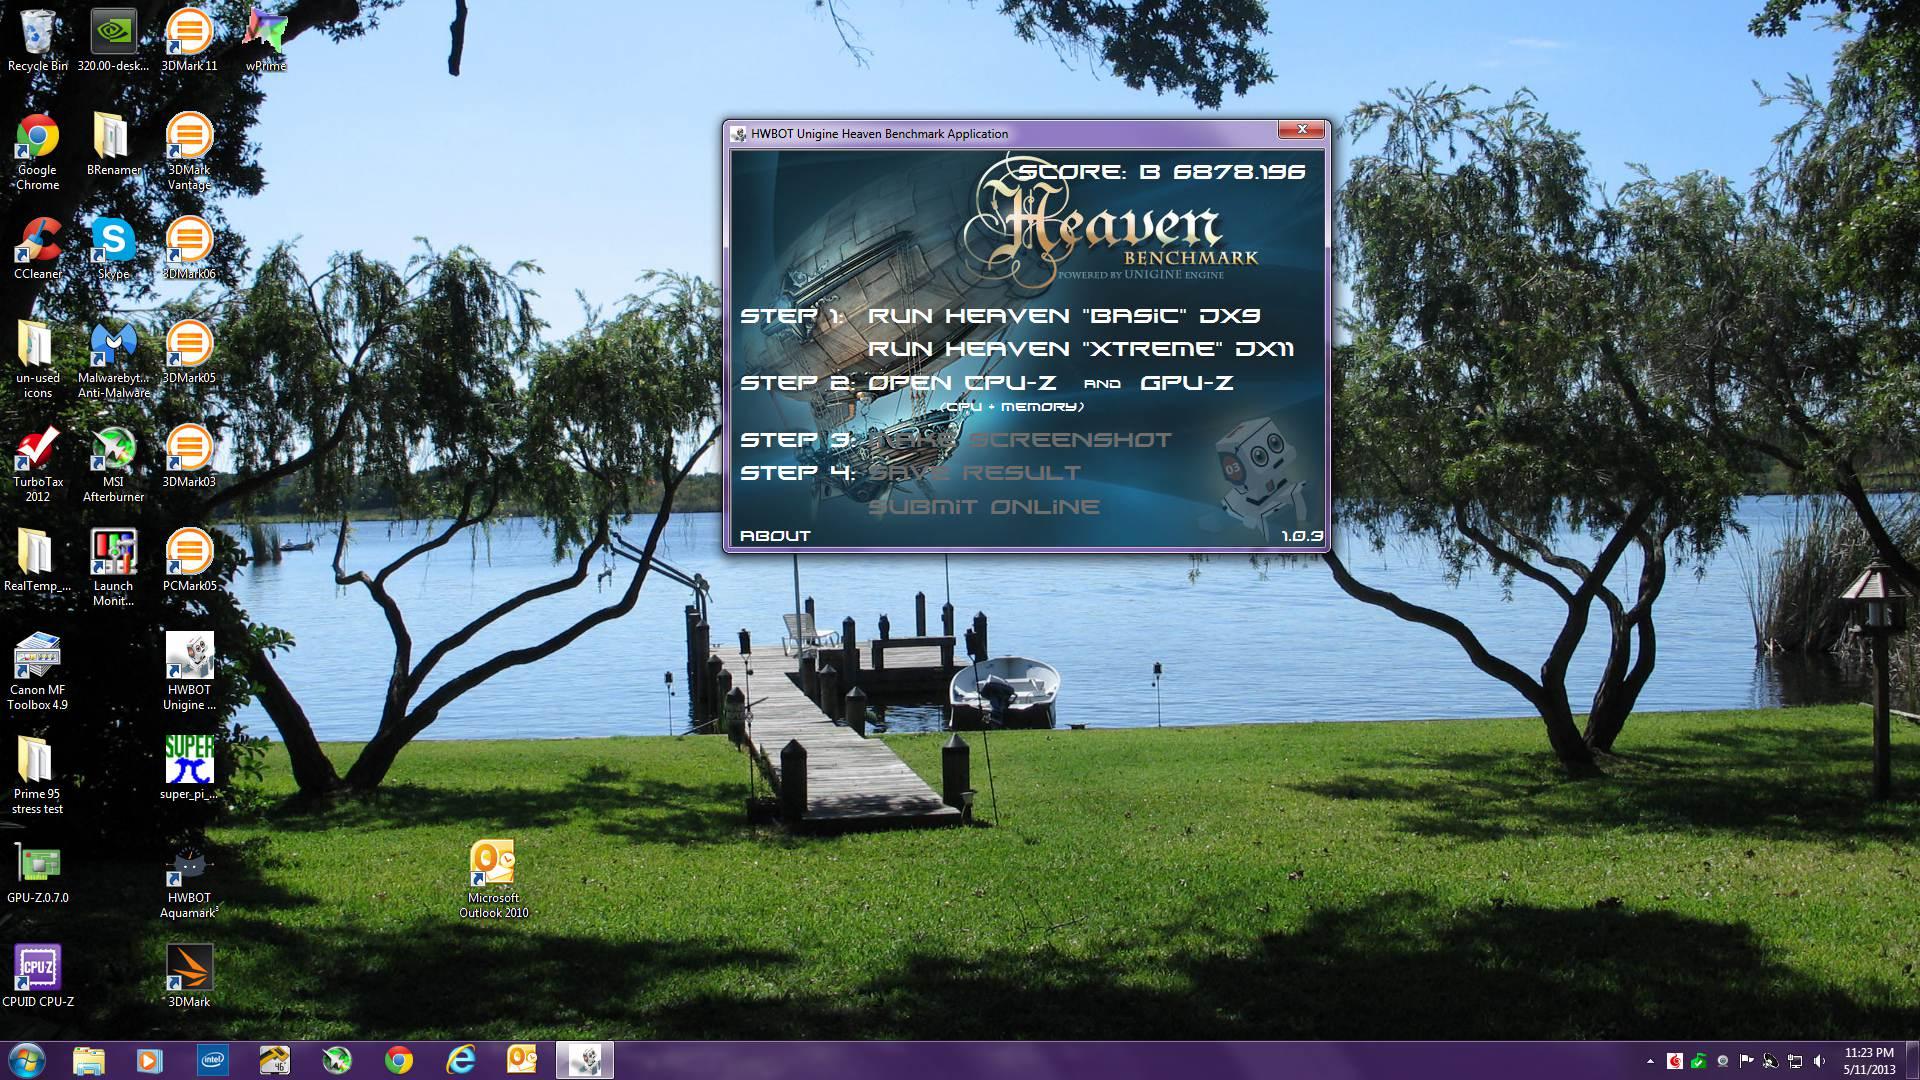Image resolution: width=1920 pixels, height=1080 pixels.
Task: Click the HWBOT Heaven taskbar button
Action: click(585, 1060)
